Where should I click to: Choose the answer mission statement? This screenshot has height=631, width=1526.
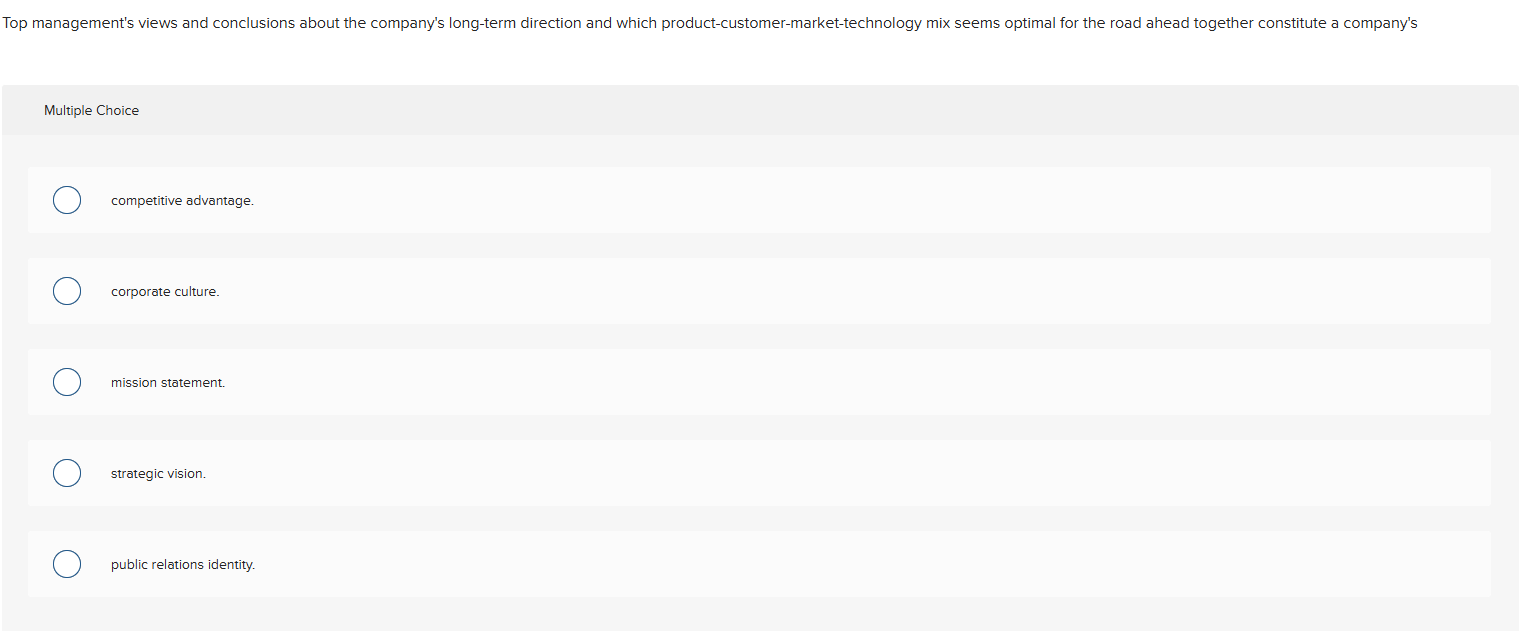point(168,382)
